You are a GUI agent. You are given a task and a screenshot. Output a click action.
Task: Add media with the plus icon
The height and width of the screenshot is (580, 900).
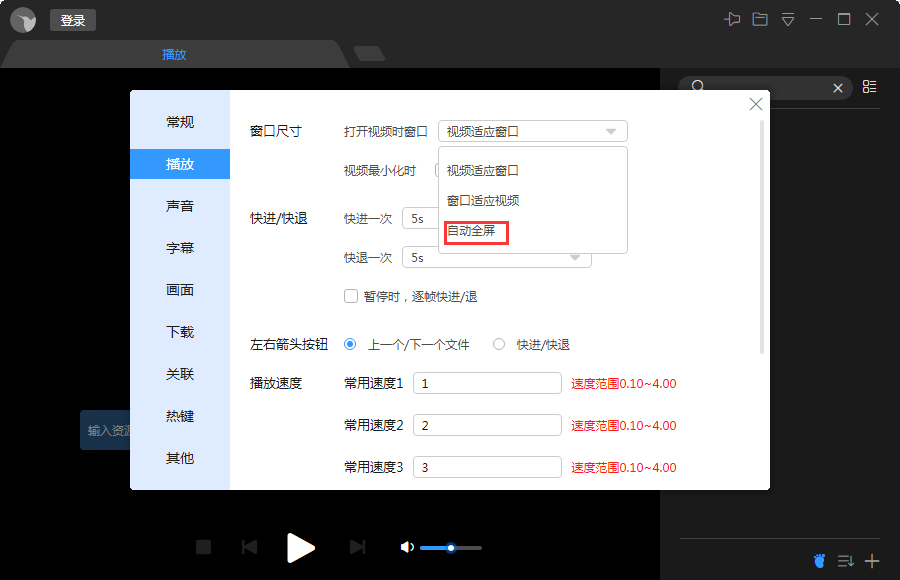(x=869, y=561)
